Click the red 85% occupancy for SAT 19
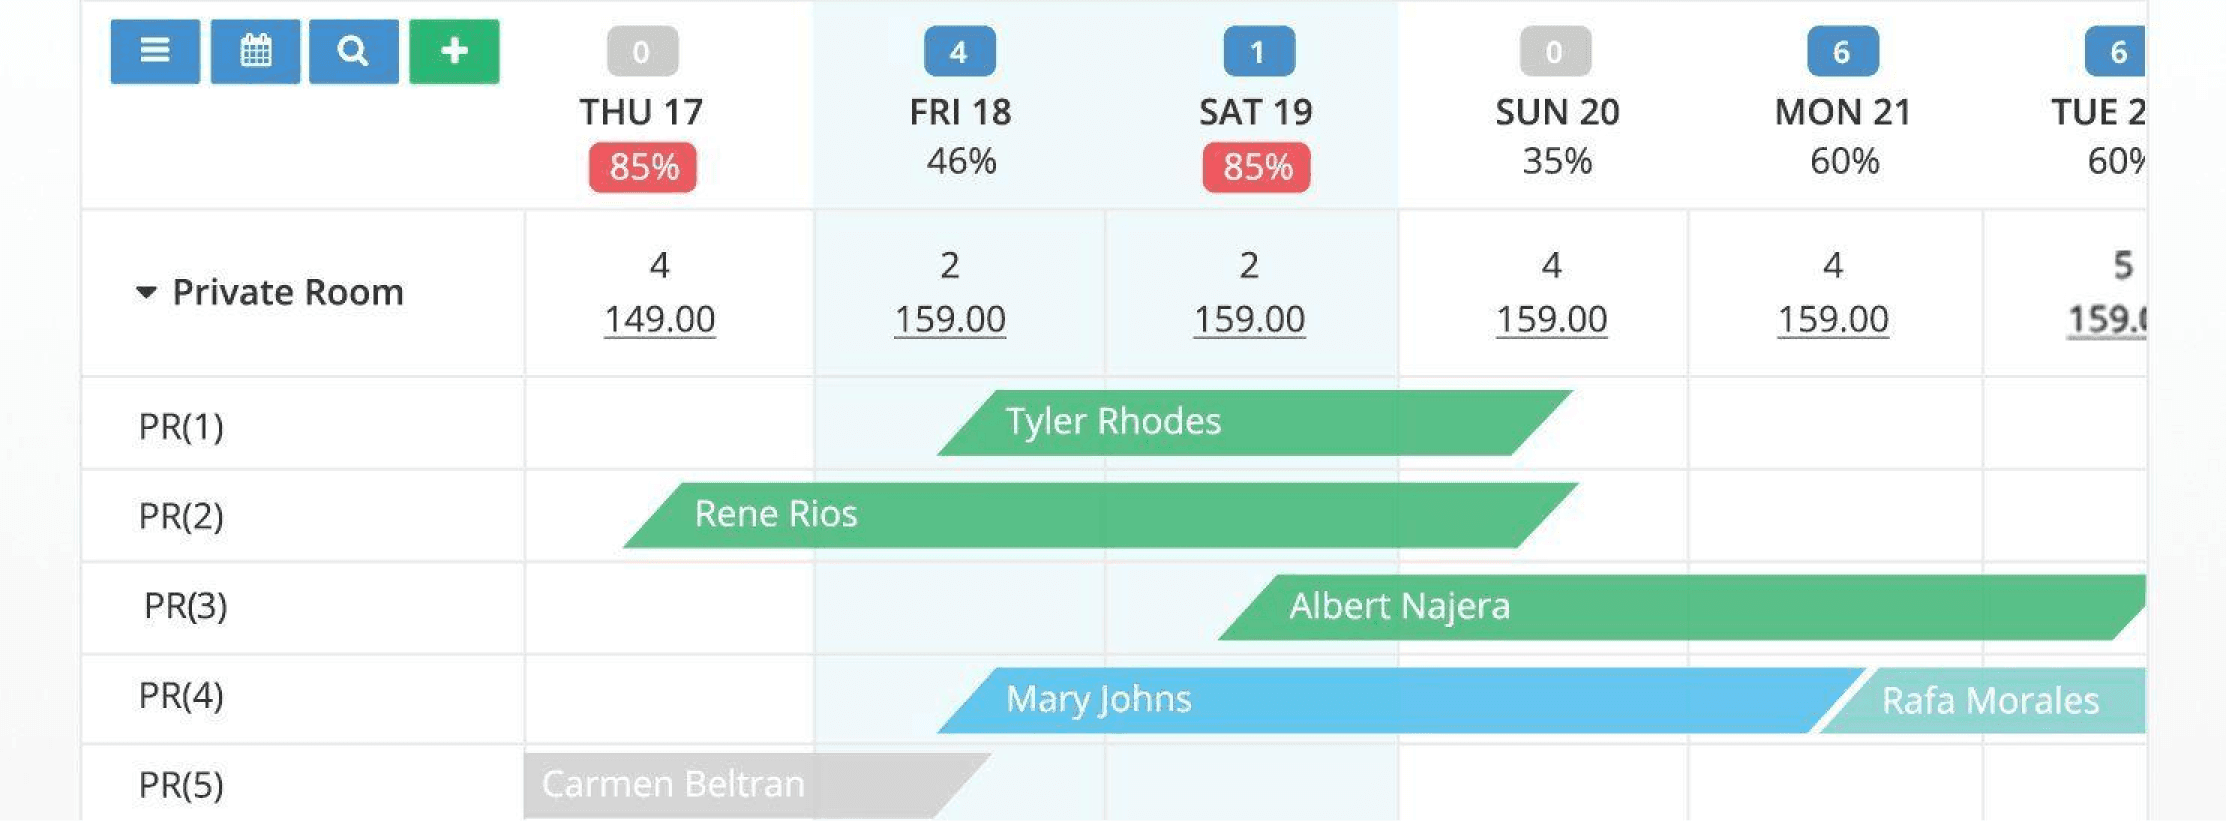 click(x=1257, y=167)
